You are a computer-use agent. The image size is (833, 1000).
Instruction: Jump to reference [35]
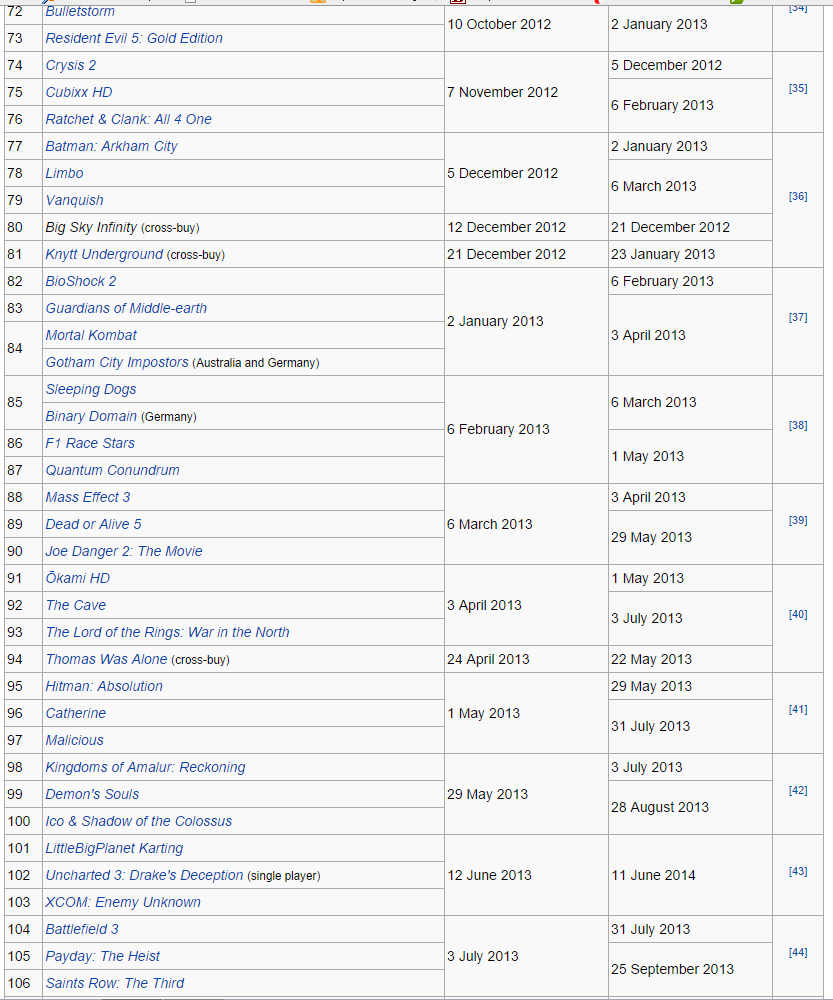(798, 89)
